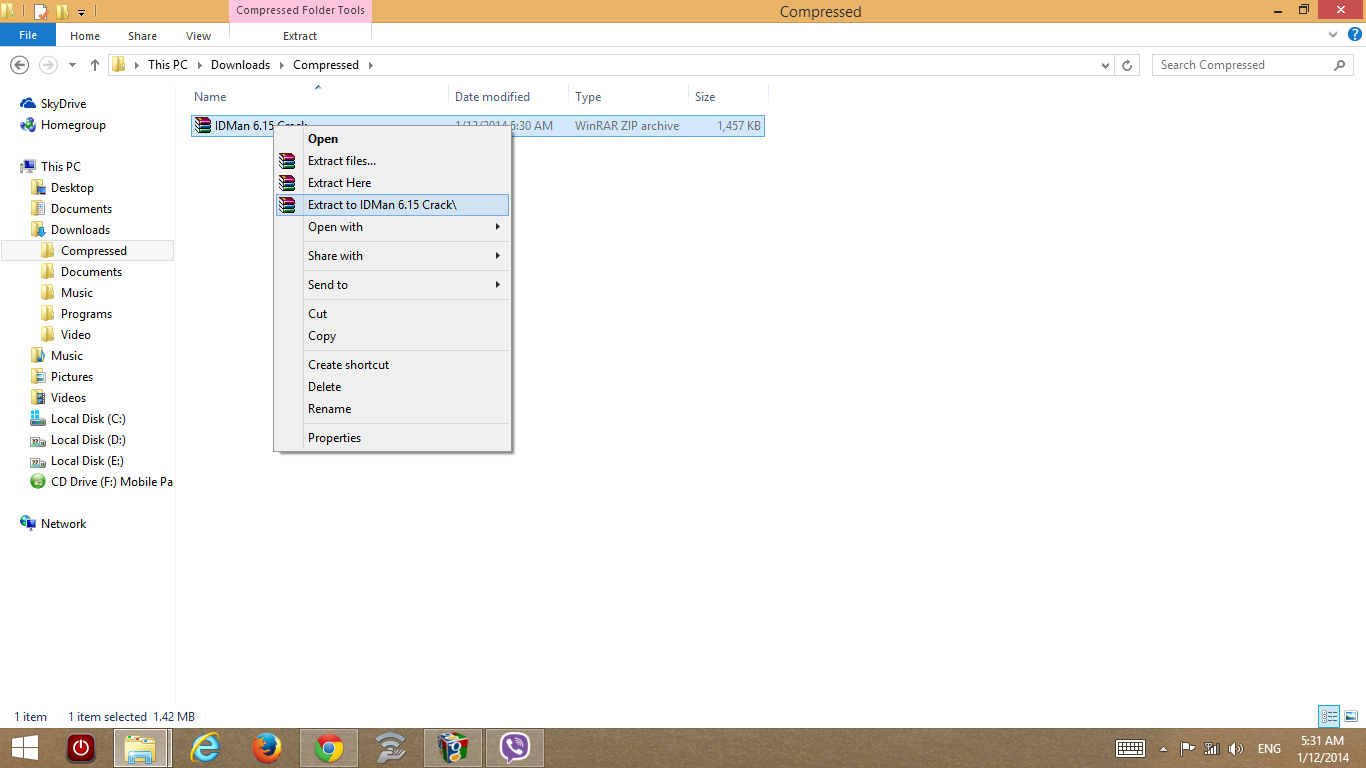Switch to the Home ribbon tab
This screenshot has height=768, width=1366.
(x=85, y=36)
